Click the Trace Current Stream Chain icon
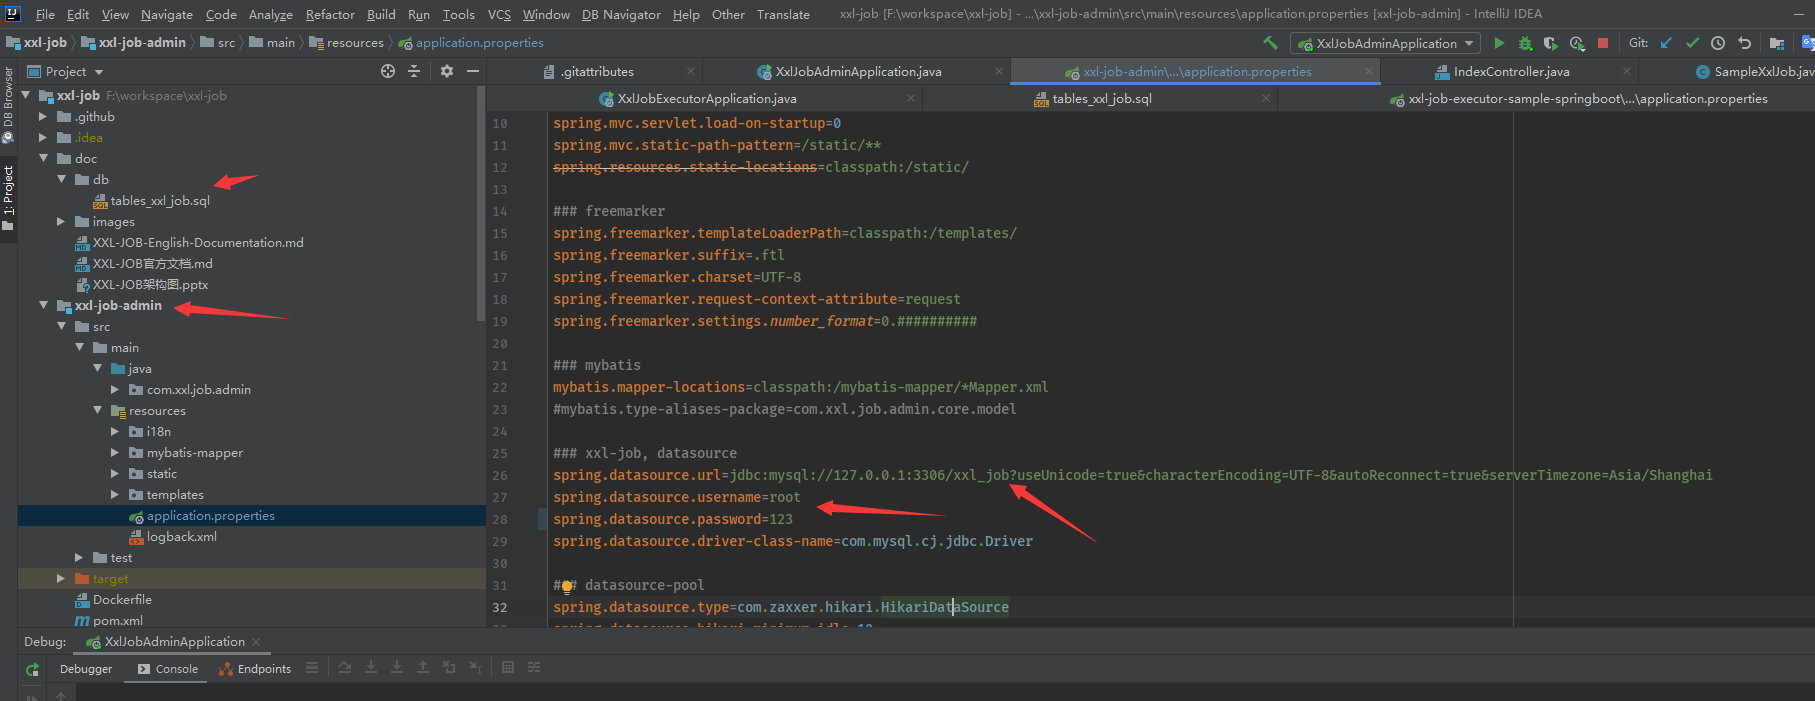This screenshot has height=701, width=1815. coord(534,667)
